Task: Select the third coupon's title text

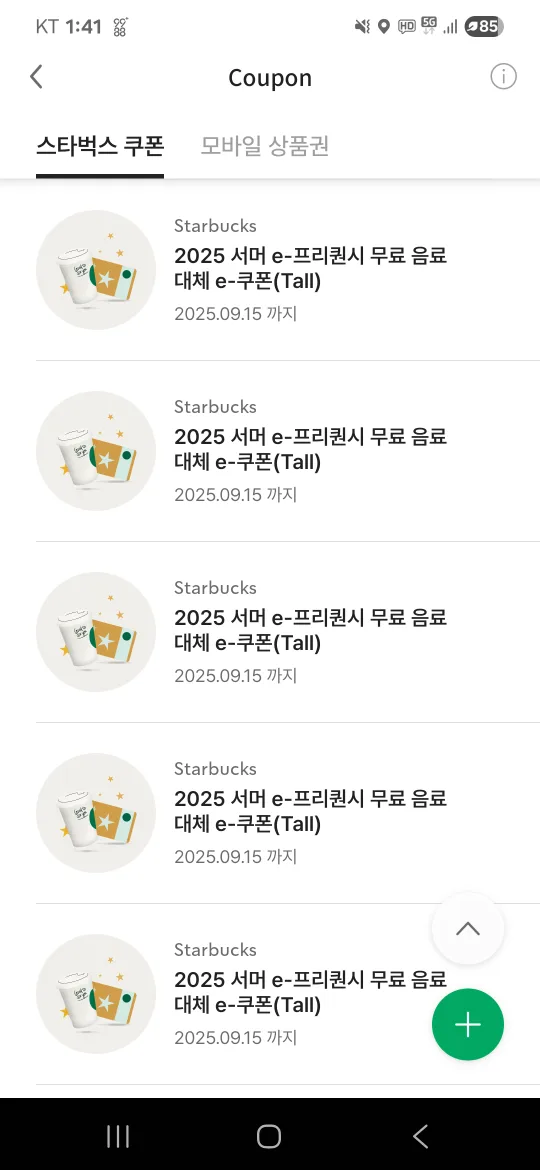Action: [x=310, y=631]
